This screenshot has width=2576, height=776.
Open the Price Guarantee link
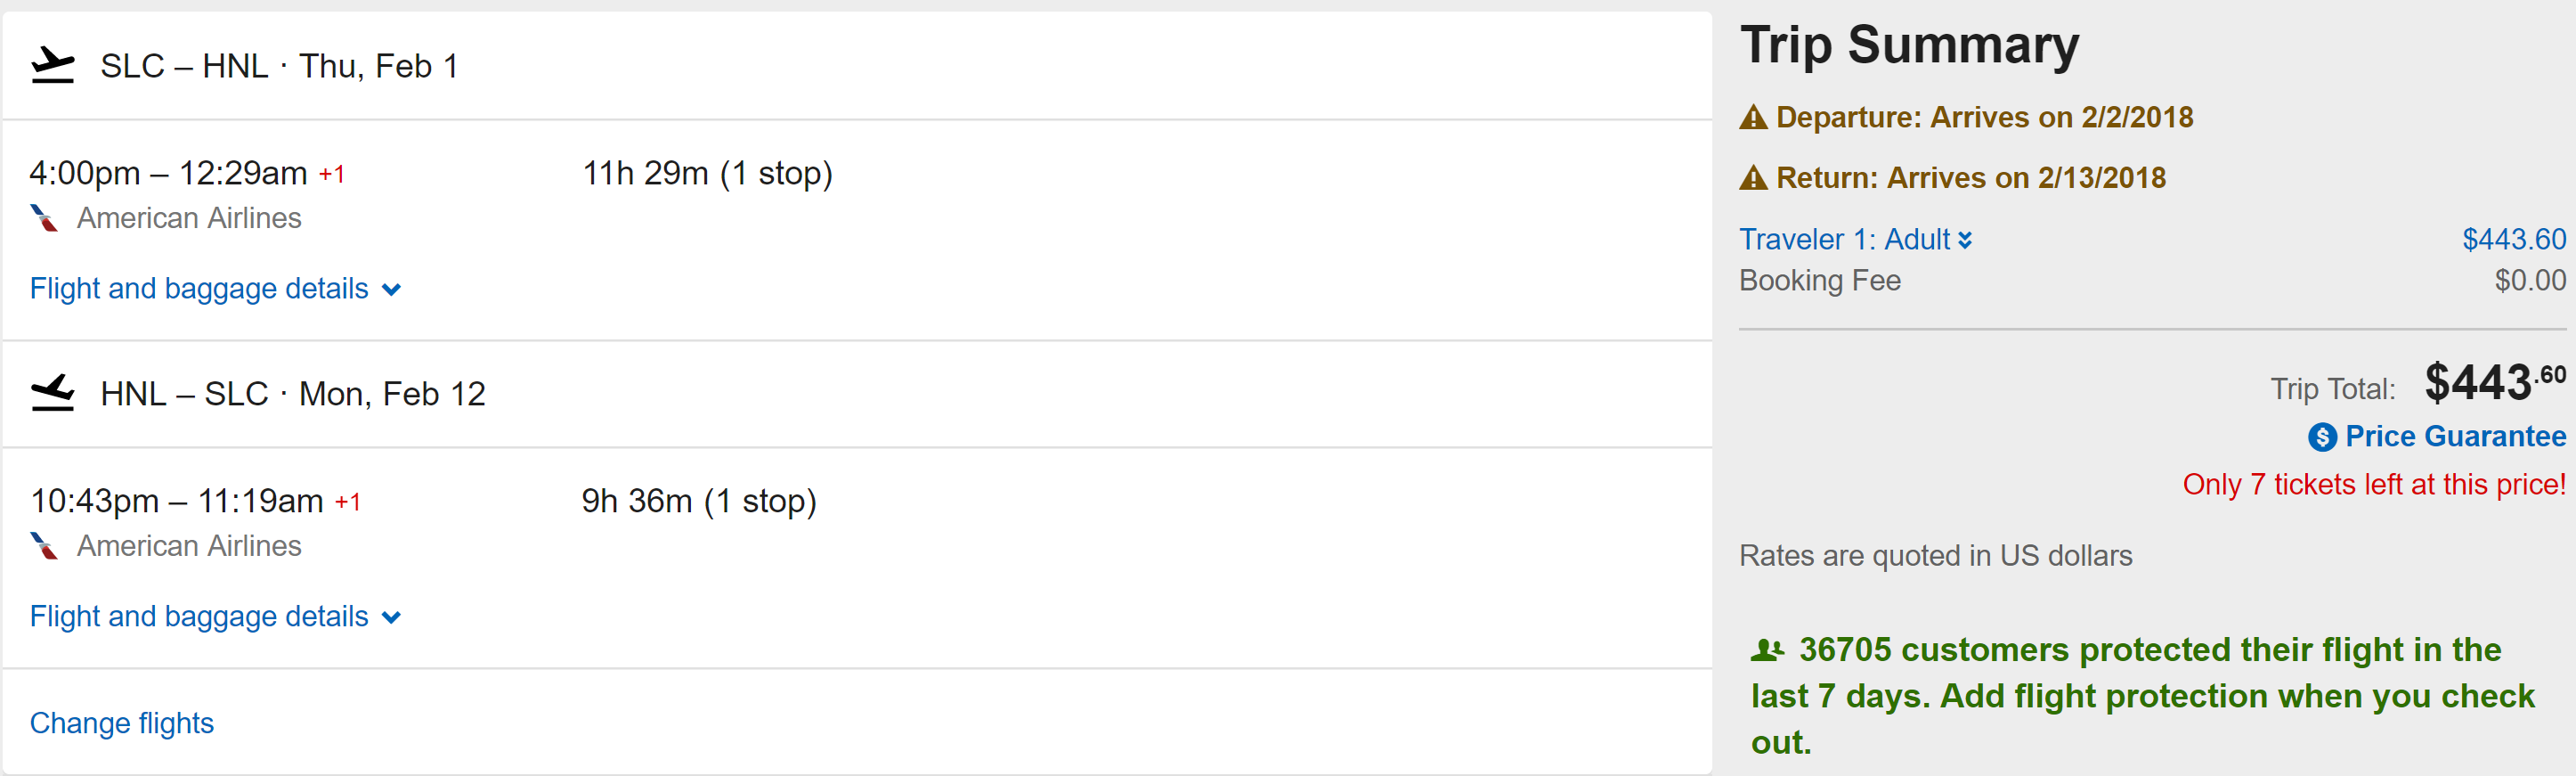2455,437
